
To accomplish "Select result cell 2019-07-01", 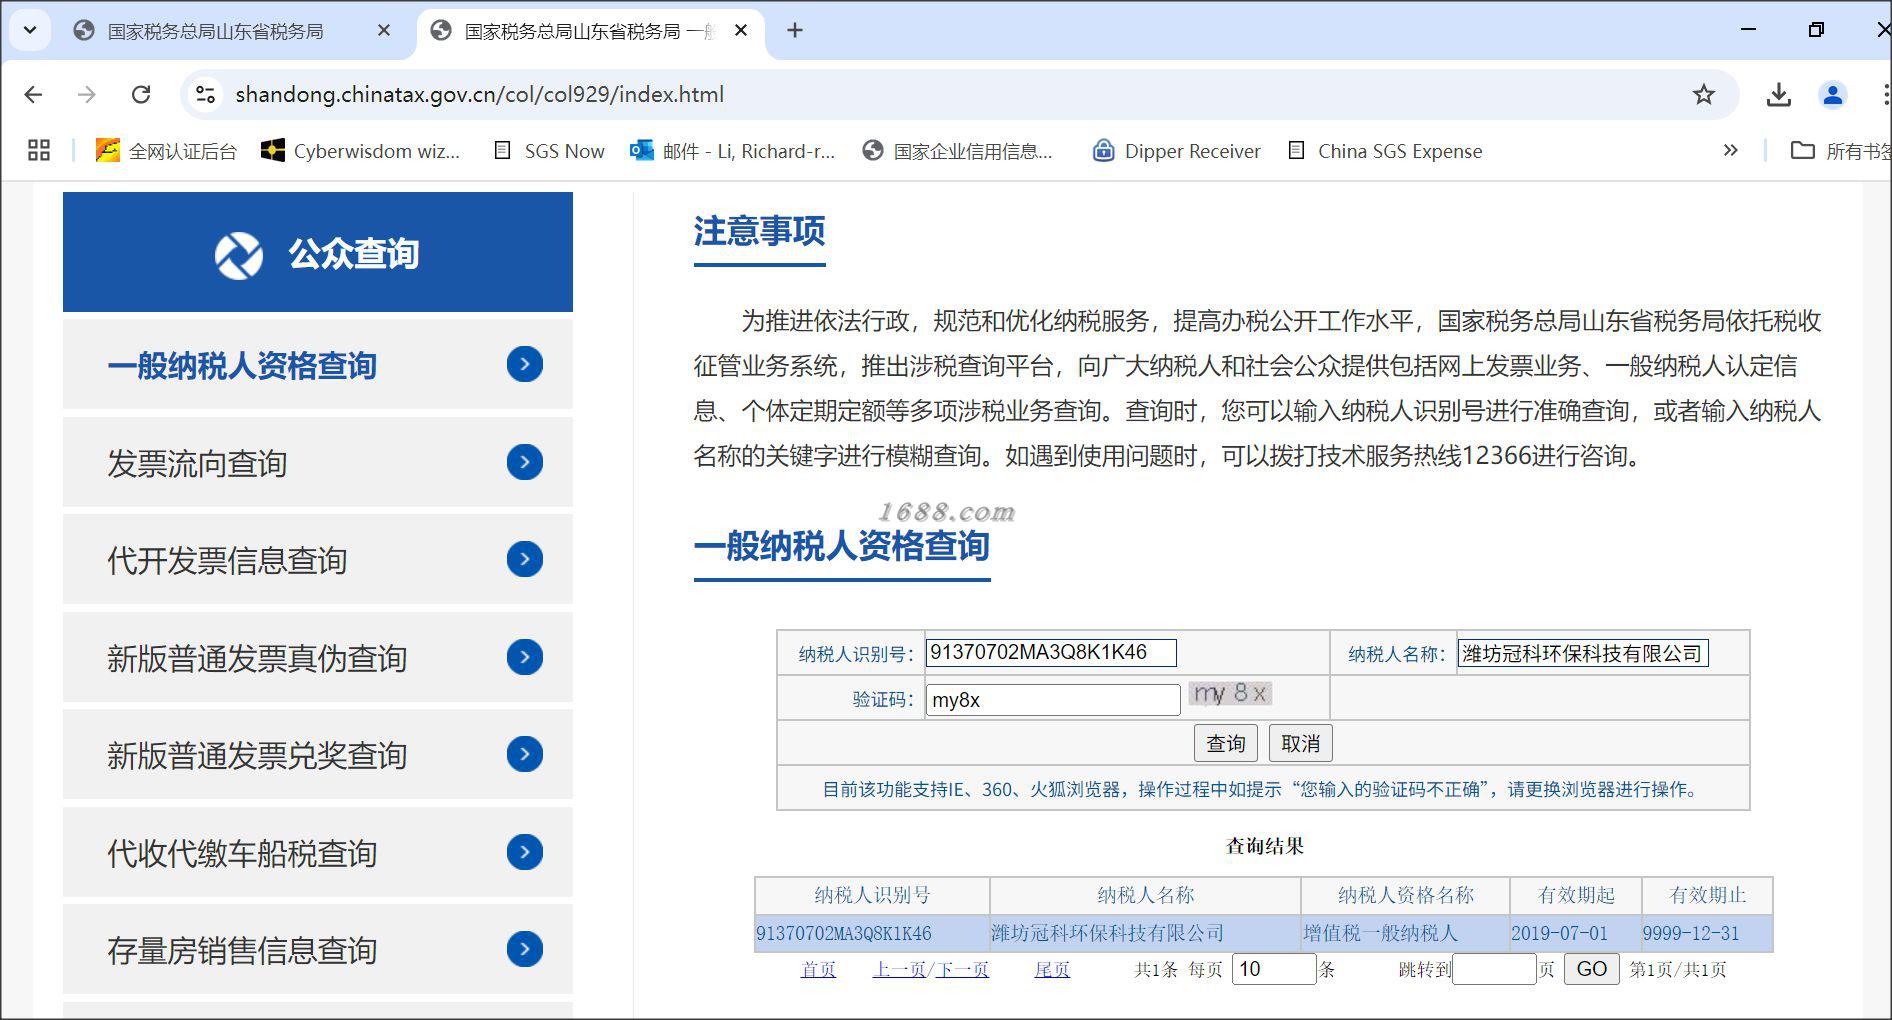I will (1576, 933).
